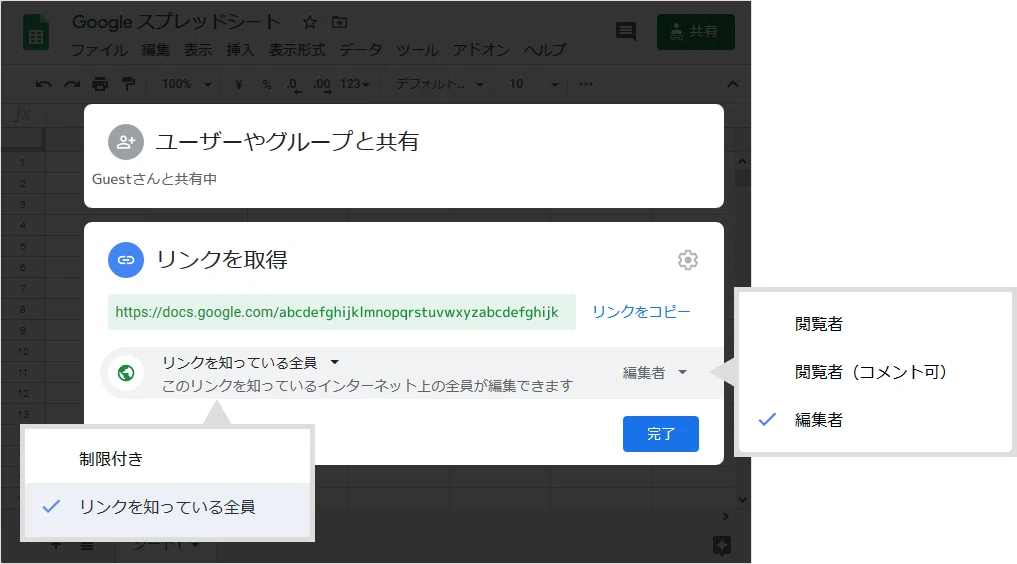
Task: Open the アドオン menu
Action: tap(481, 50)
